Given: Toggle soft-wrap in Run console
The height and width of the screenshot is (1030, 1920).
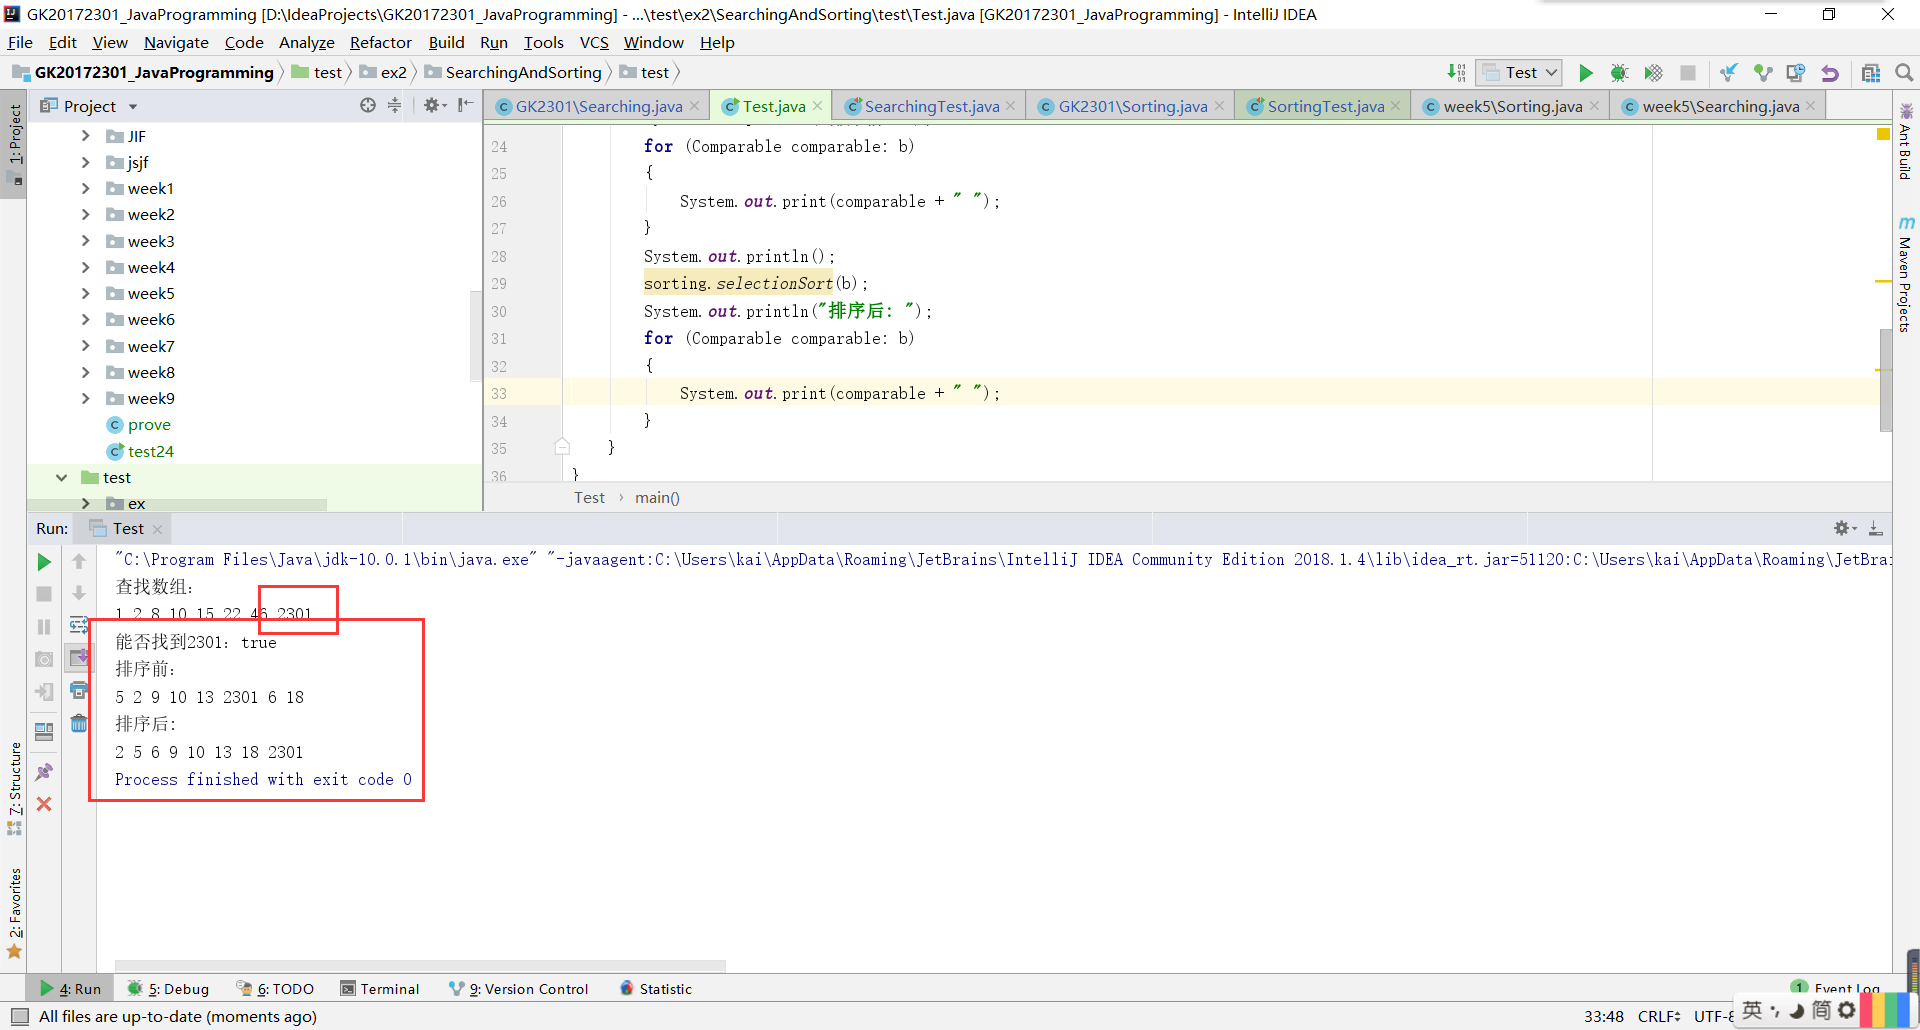Looking at the screenshot, I should click(x=79, y=626).
